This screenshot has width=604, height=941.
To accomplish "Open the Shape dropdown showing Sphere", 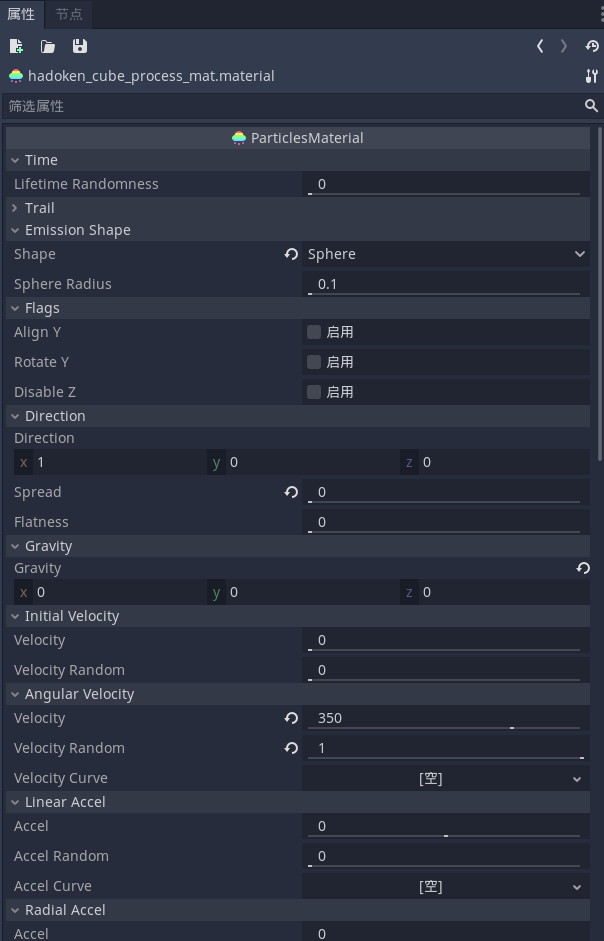I will (445, 254).
